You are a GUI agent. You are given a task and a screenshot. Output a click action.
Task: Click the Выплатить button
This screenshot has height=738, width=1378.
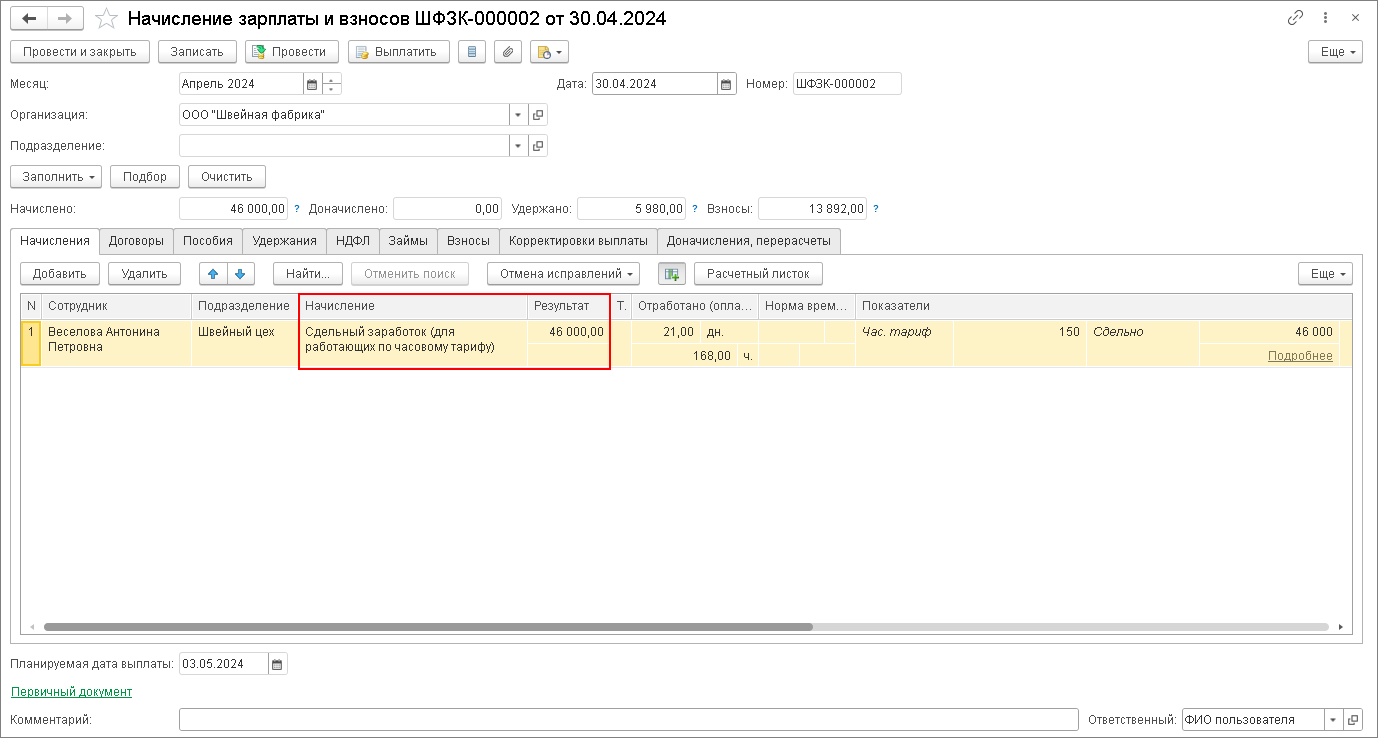pyautogui.click(x=399, y=52)
